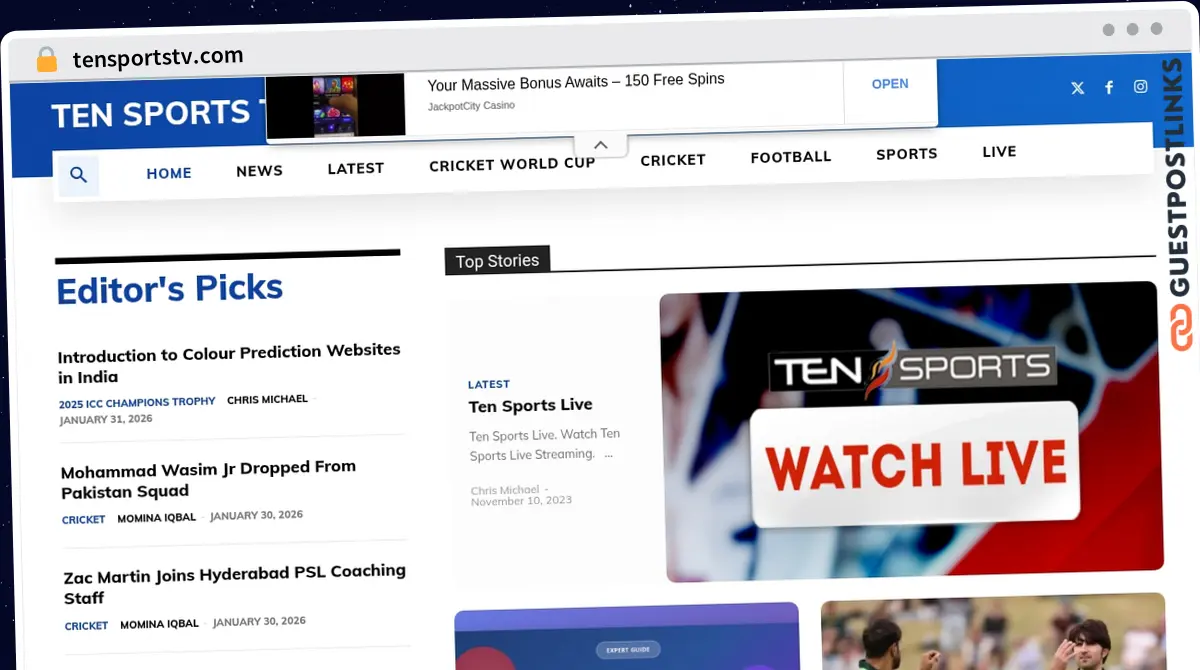Click the 2025 ICC CHAMPIONS TROPHY tag

coord(137,403)
